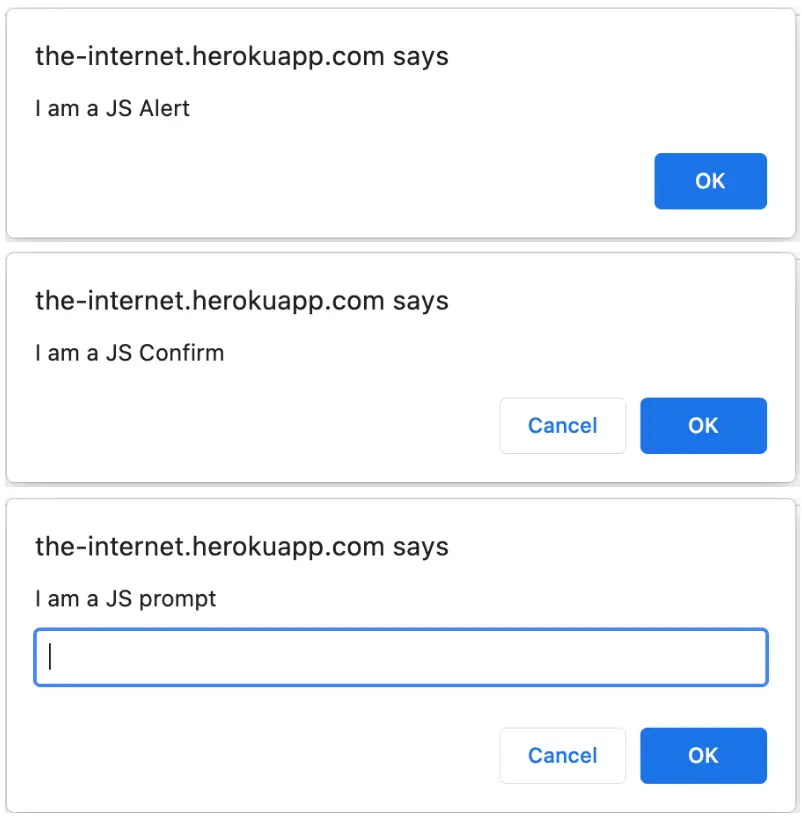Focus the JS prompt text input field
This screenshot has width=802, height=826.
coord(400,657)
